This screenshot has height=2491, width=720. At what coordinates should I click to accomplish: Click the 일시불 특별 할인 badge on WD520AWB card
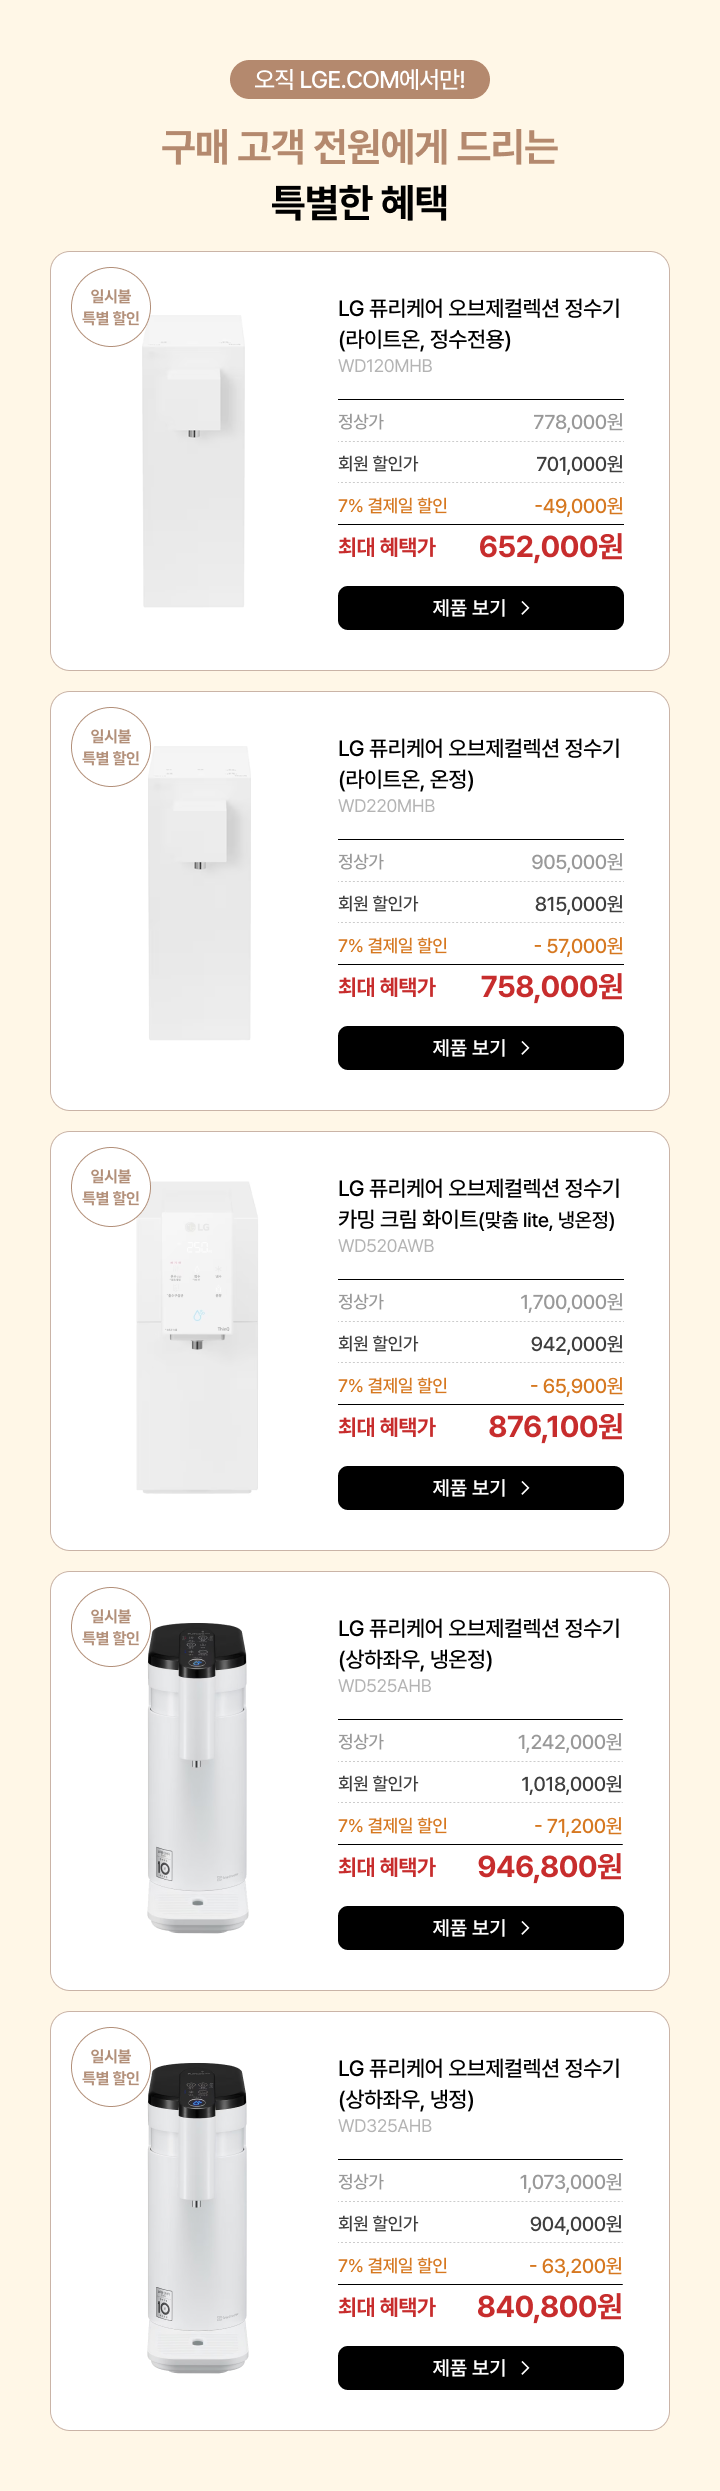pos(111,1187)
